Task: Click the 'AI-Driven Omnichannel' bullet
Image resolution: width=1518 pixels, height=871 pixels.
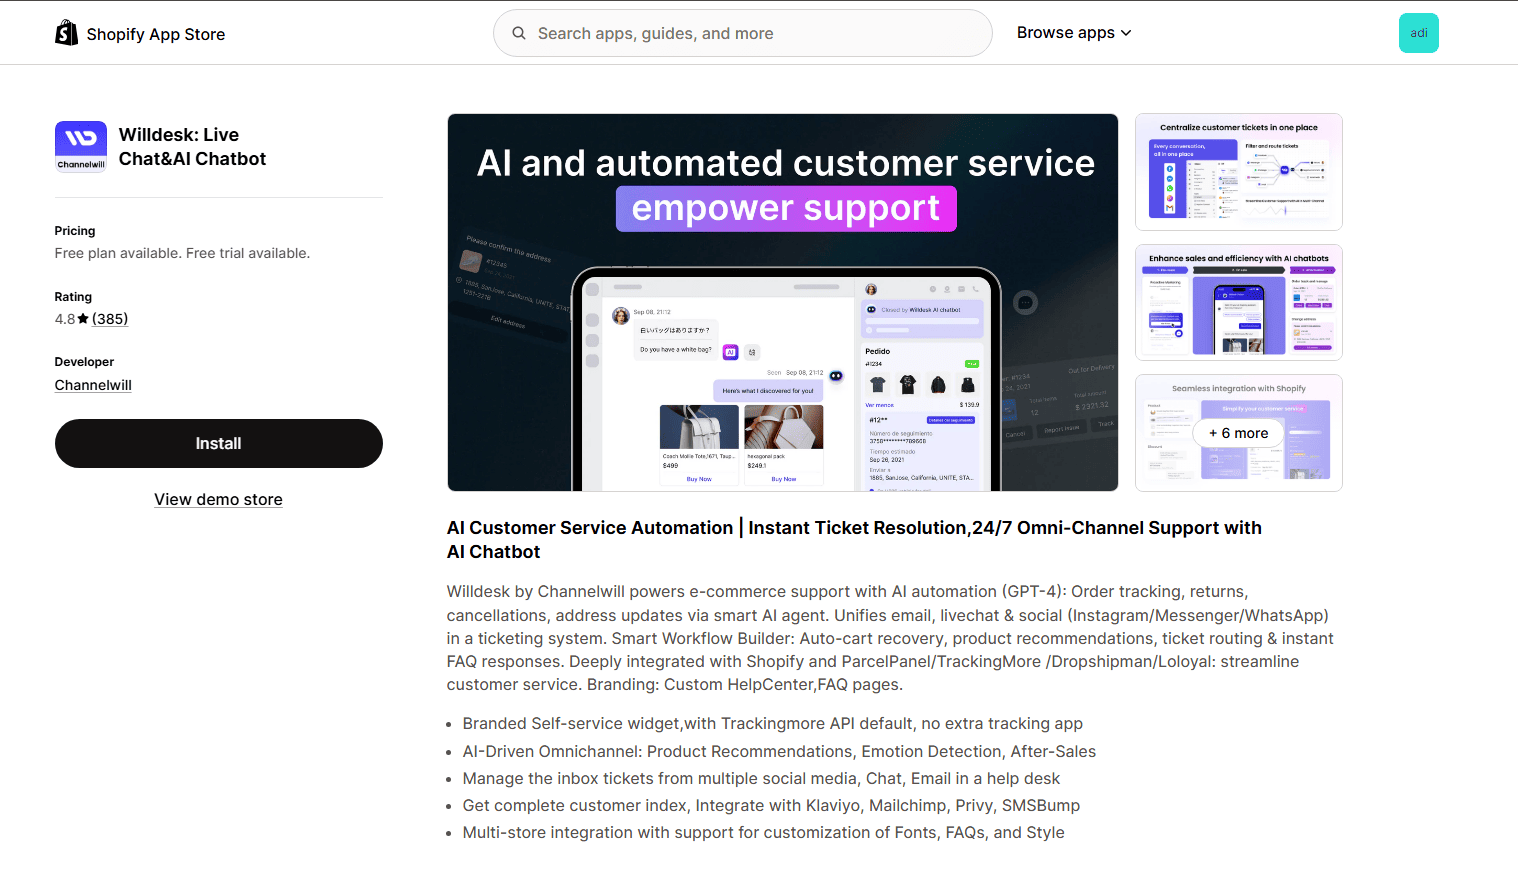Action: (779, 751)
